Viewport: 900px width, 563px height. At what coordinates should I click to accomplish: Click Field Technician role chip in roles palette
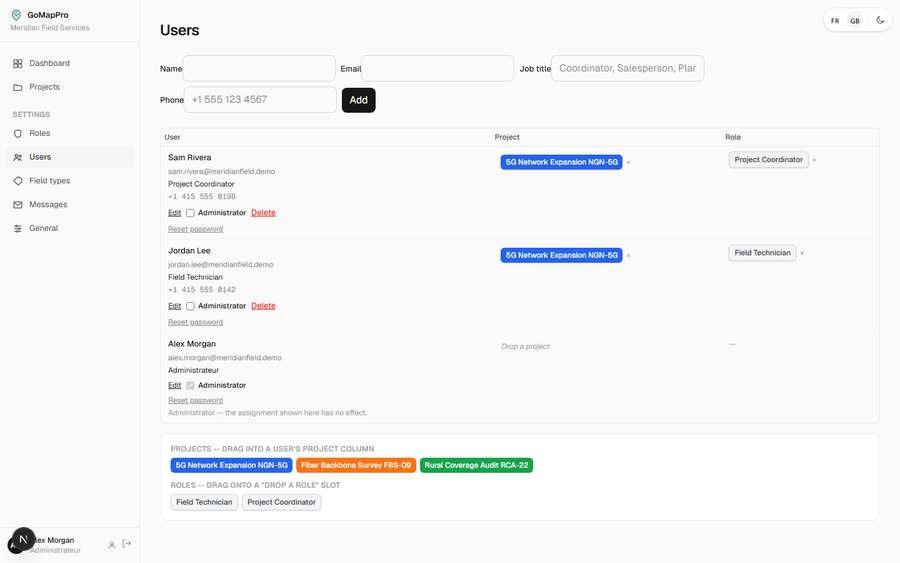click(204, 502)
